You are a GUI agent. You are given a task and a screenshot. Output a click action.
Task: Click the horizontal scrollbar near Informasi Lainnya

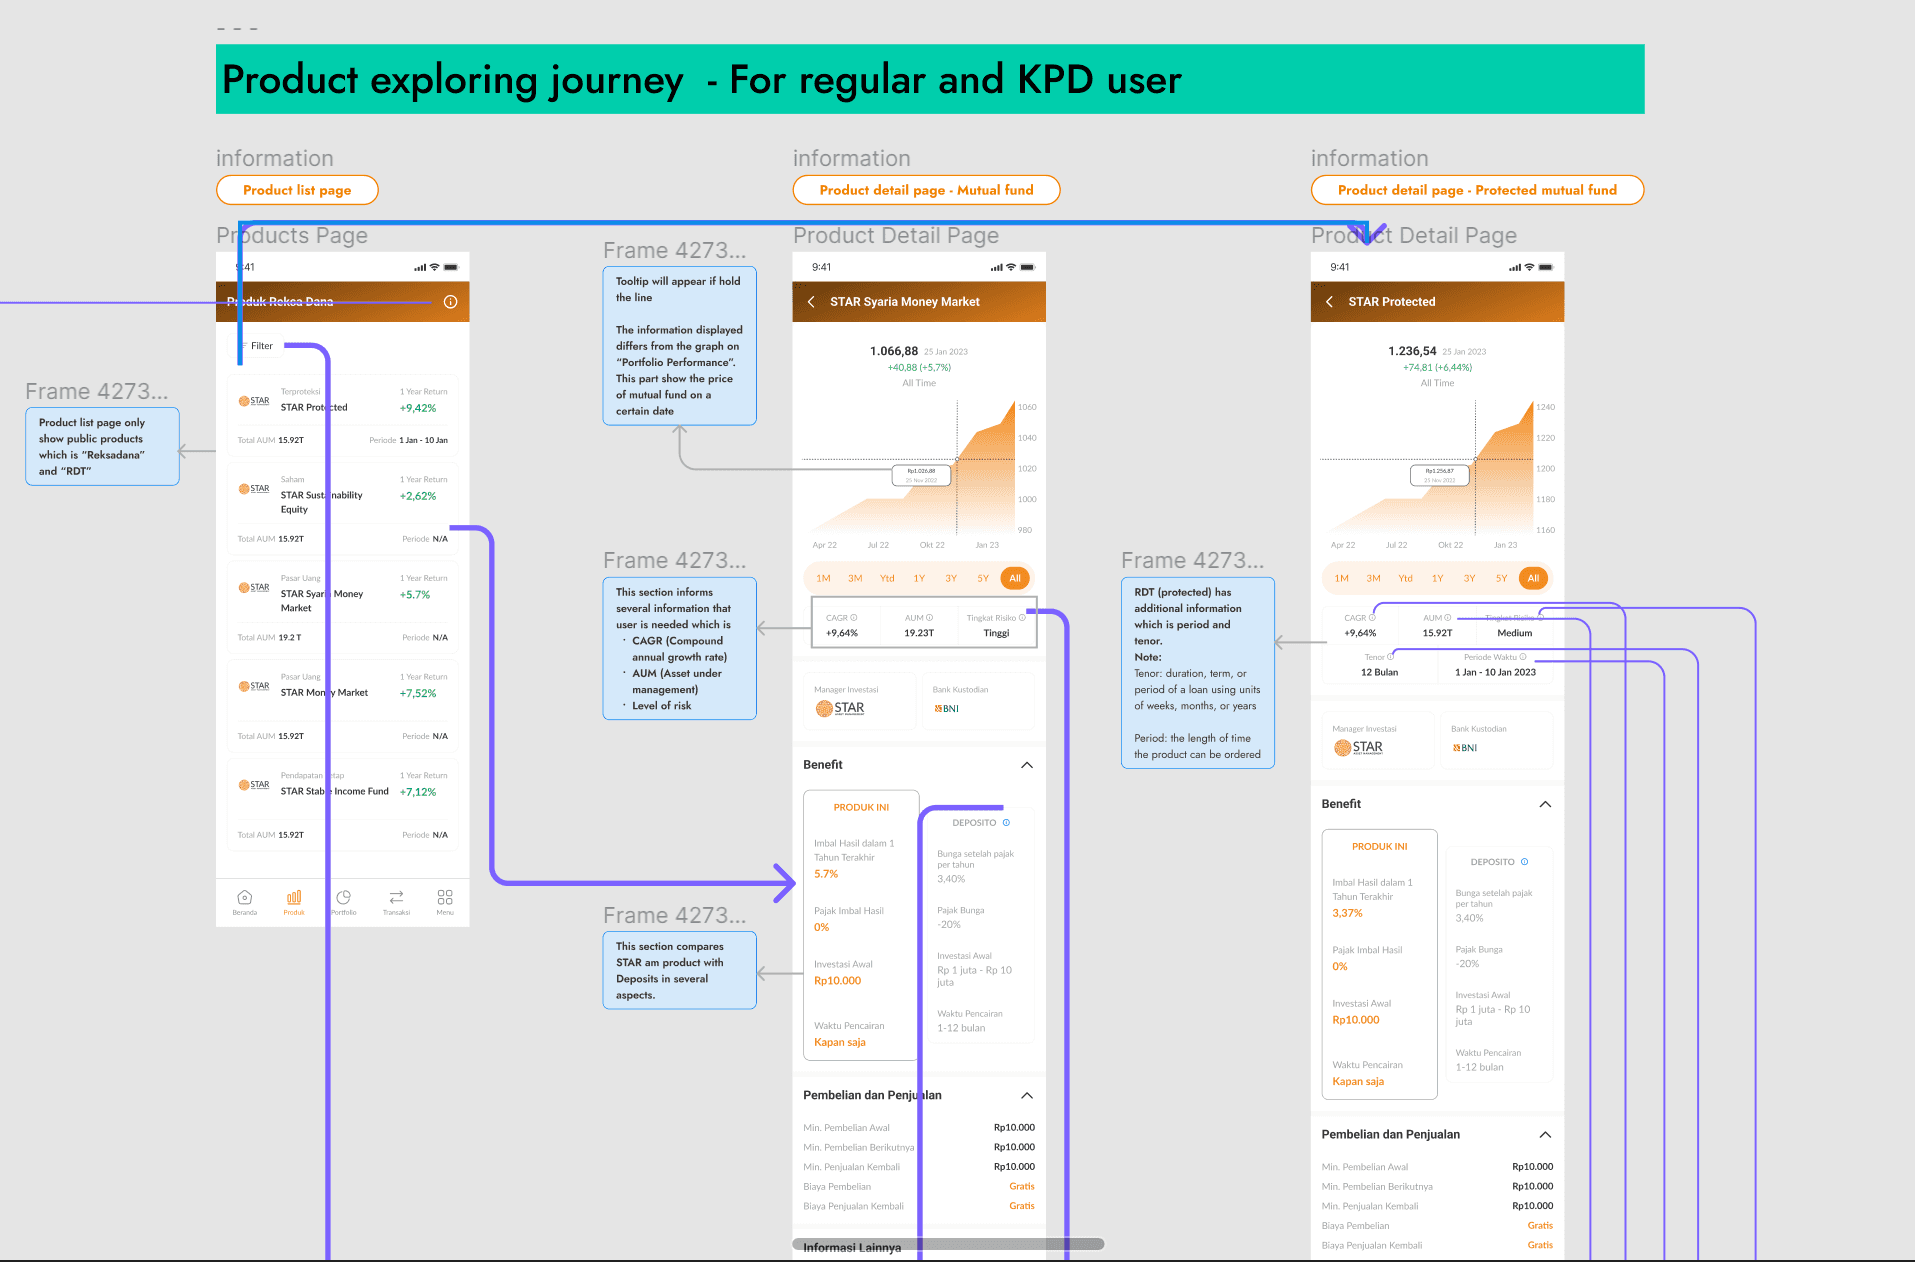(x=948, y=1244)
